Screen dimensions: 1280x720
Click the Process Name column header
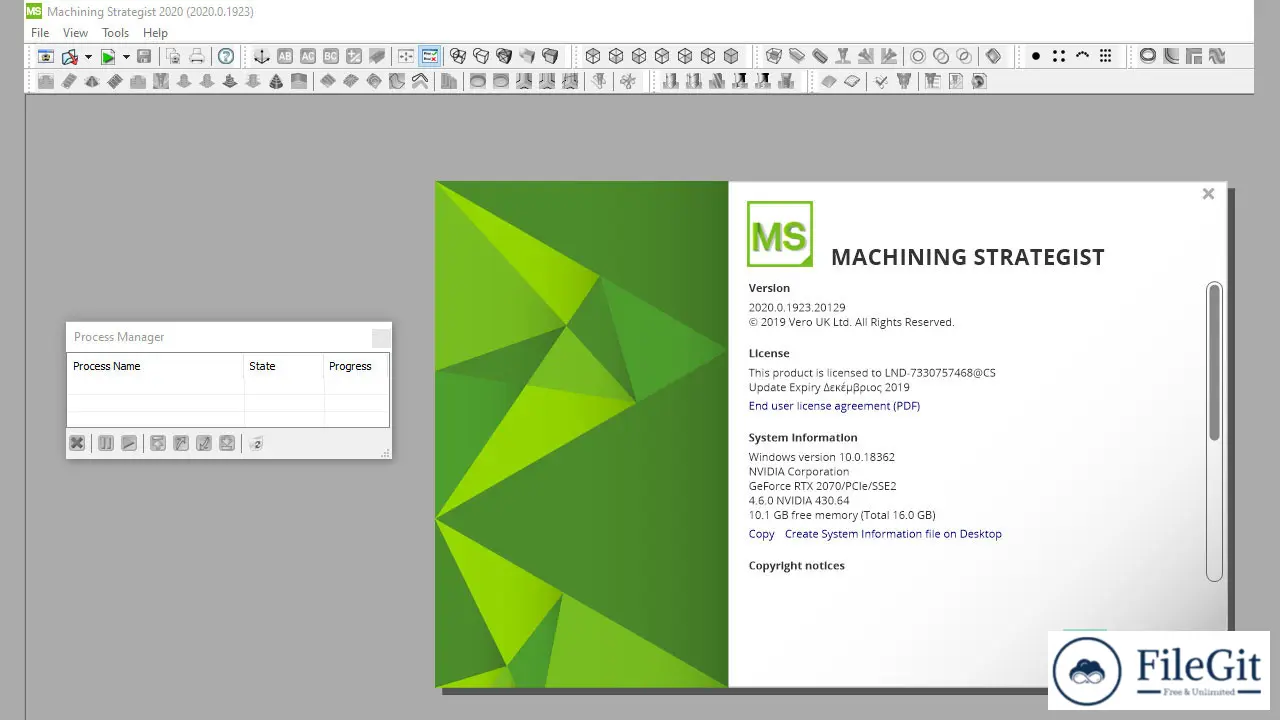click(x=155, y=366)
